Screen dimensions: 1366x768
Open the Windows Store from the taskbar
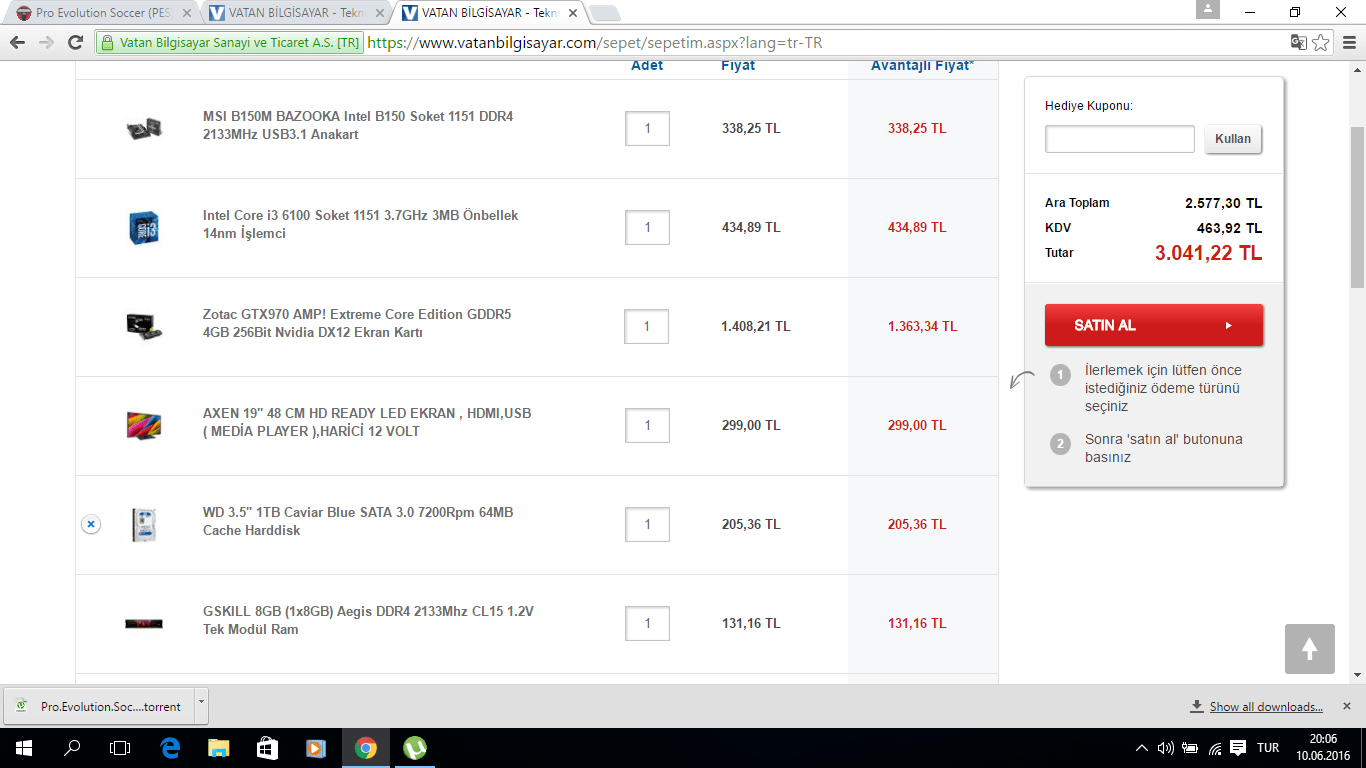pyautogui.click(x=267, y=748)
